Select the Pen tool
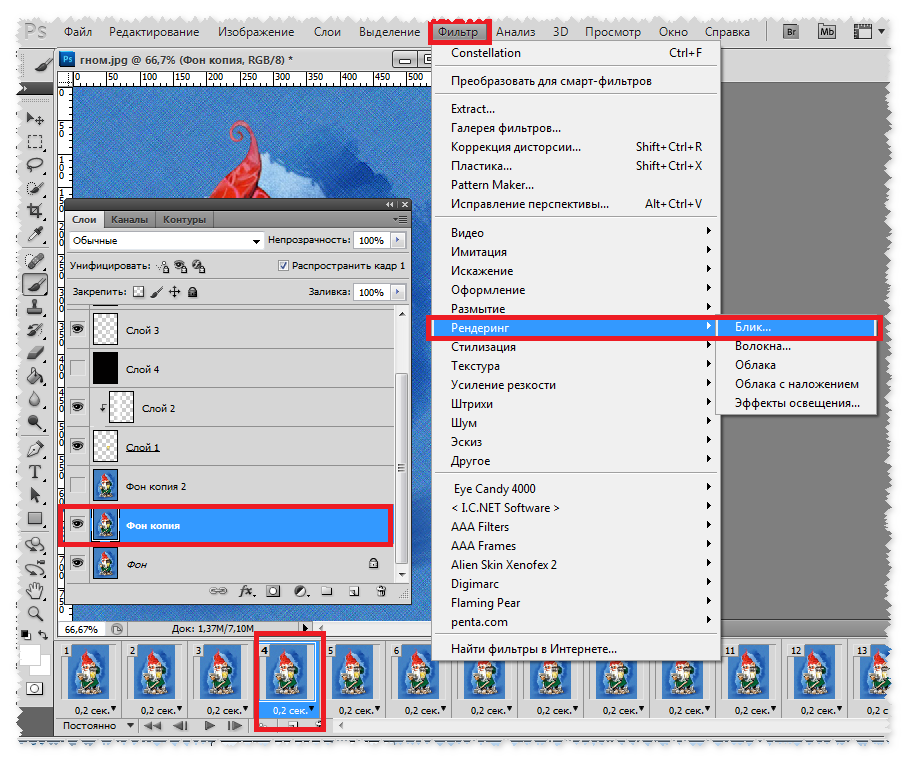This screenshot has width=908, height=762. pyautogui.click(x=35, y=449)
